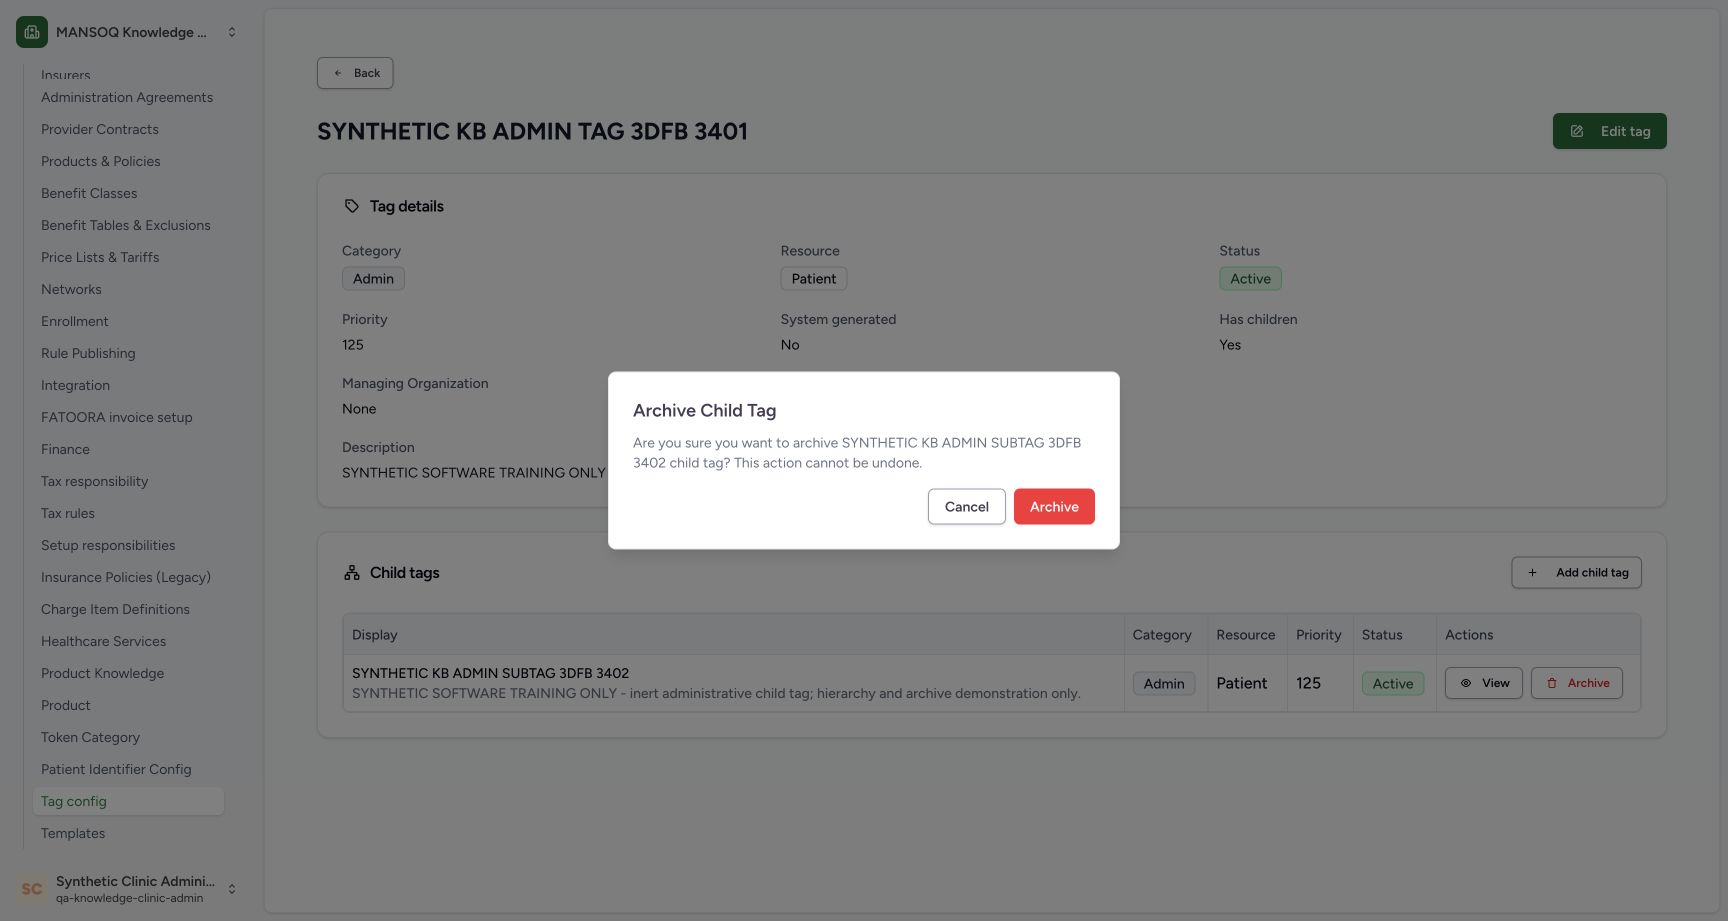This screenshot has height=921, width=1728.
Task: Click the Admin category badge in the child tag row
Action: [1164, 684]
